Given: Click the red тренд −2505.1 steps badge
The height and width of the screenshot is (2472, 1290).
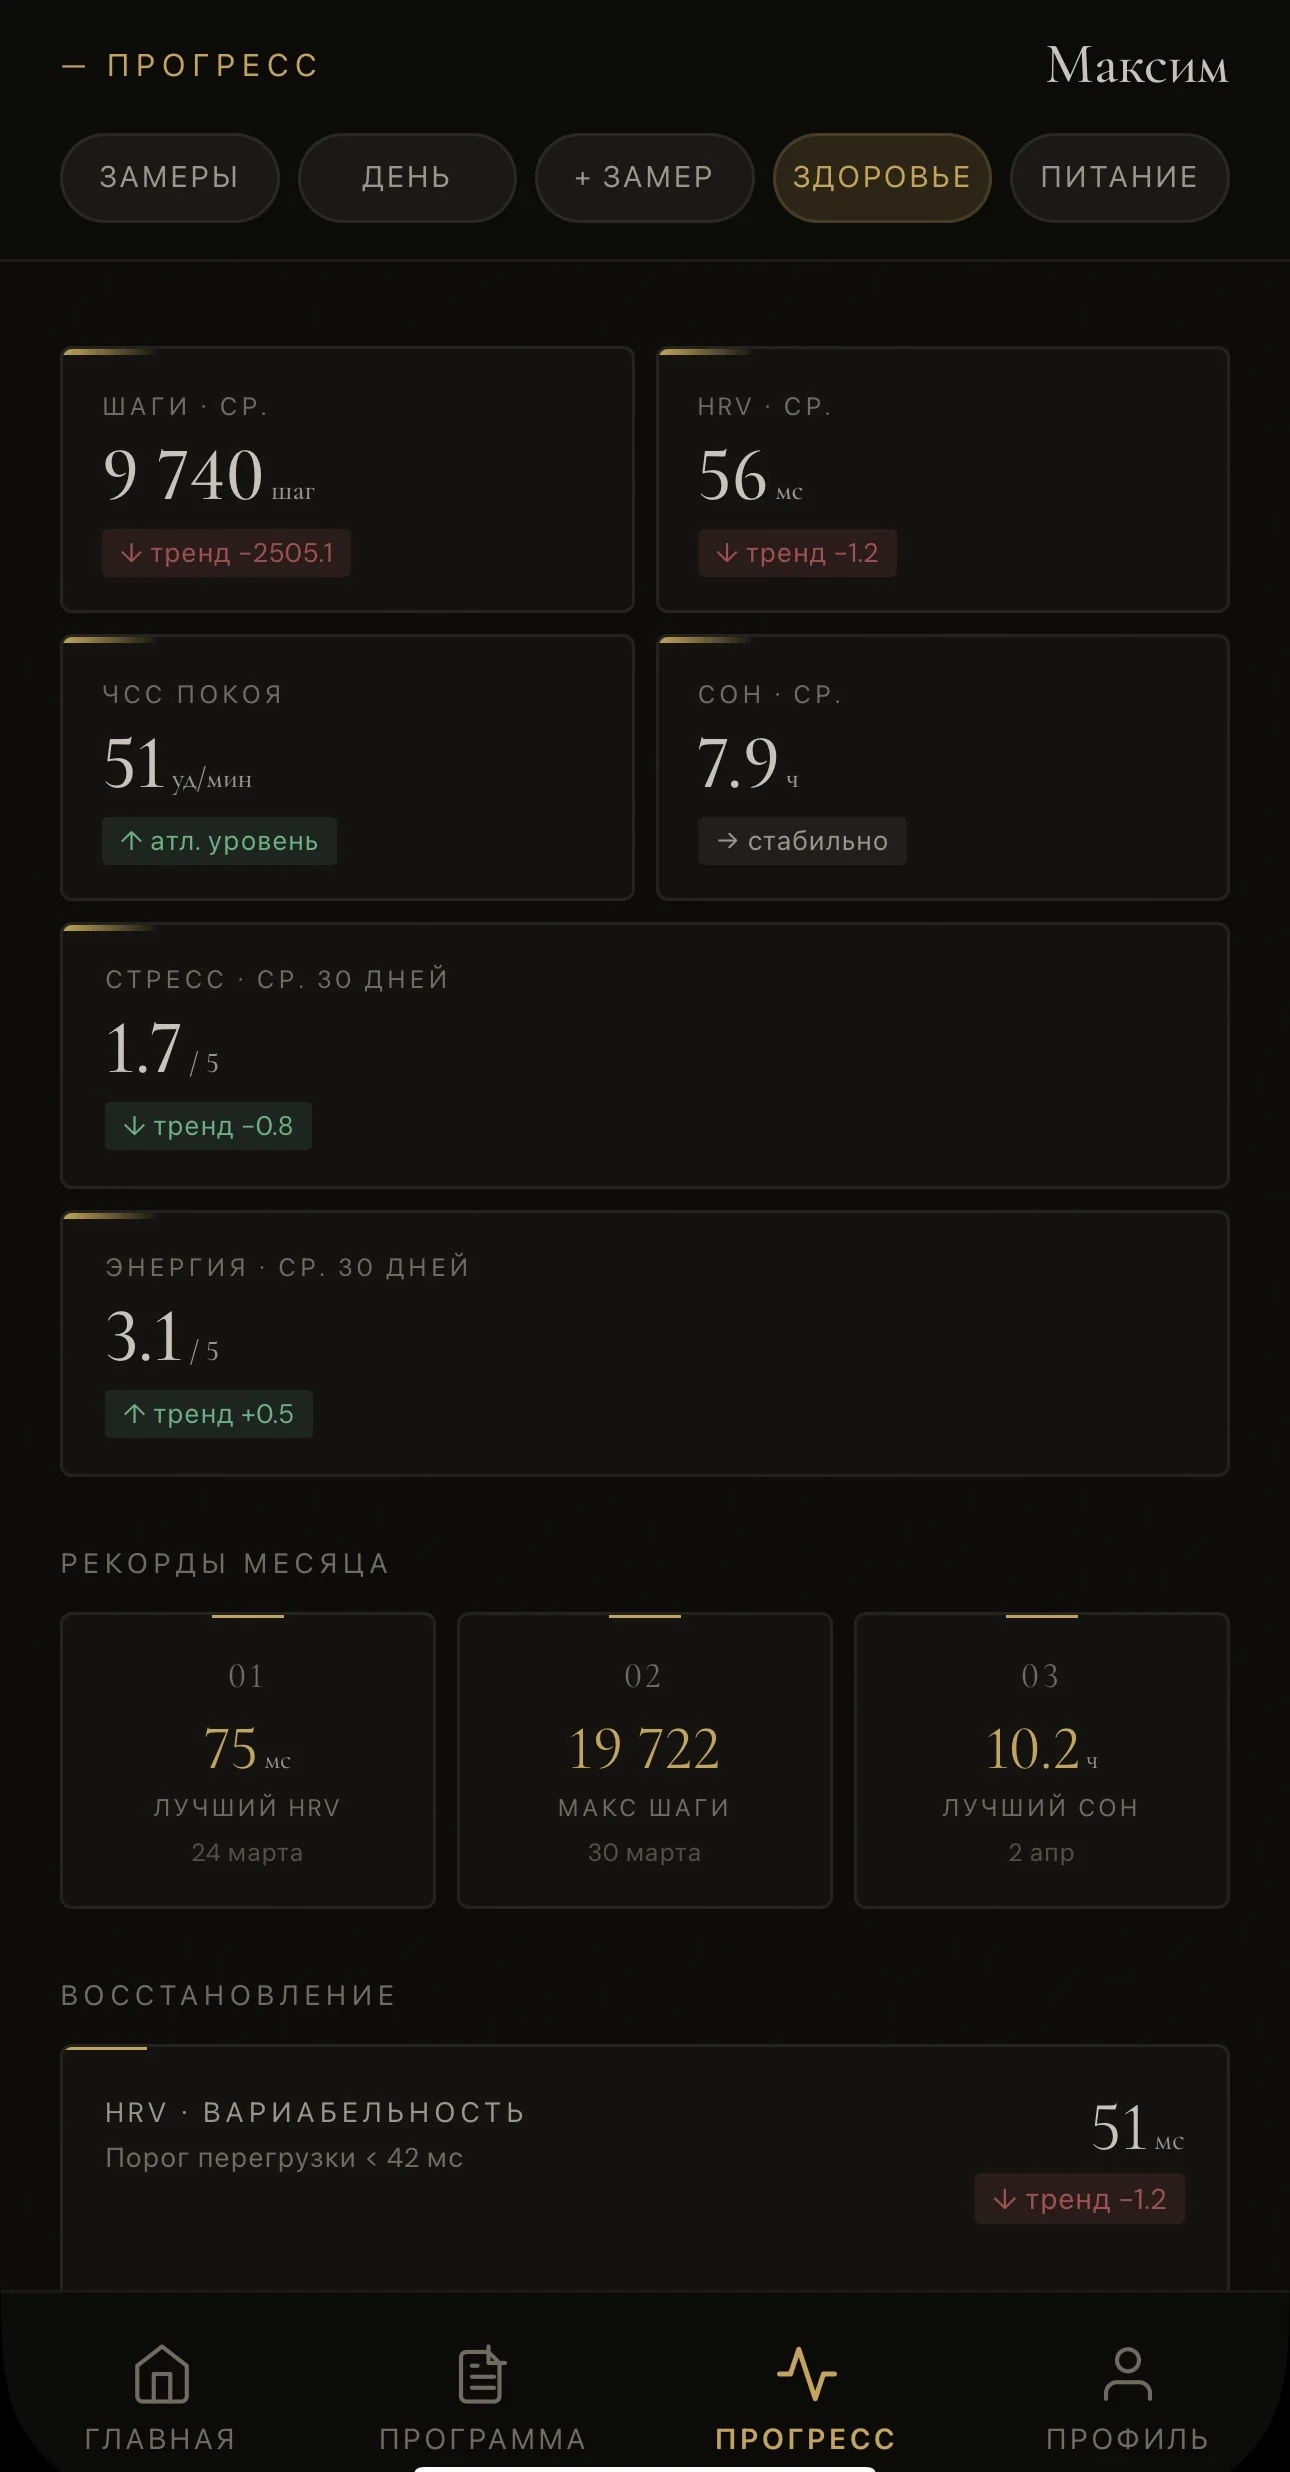Looking at the screenshot, I should (226, 553).
